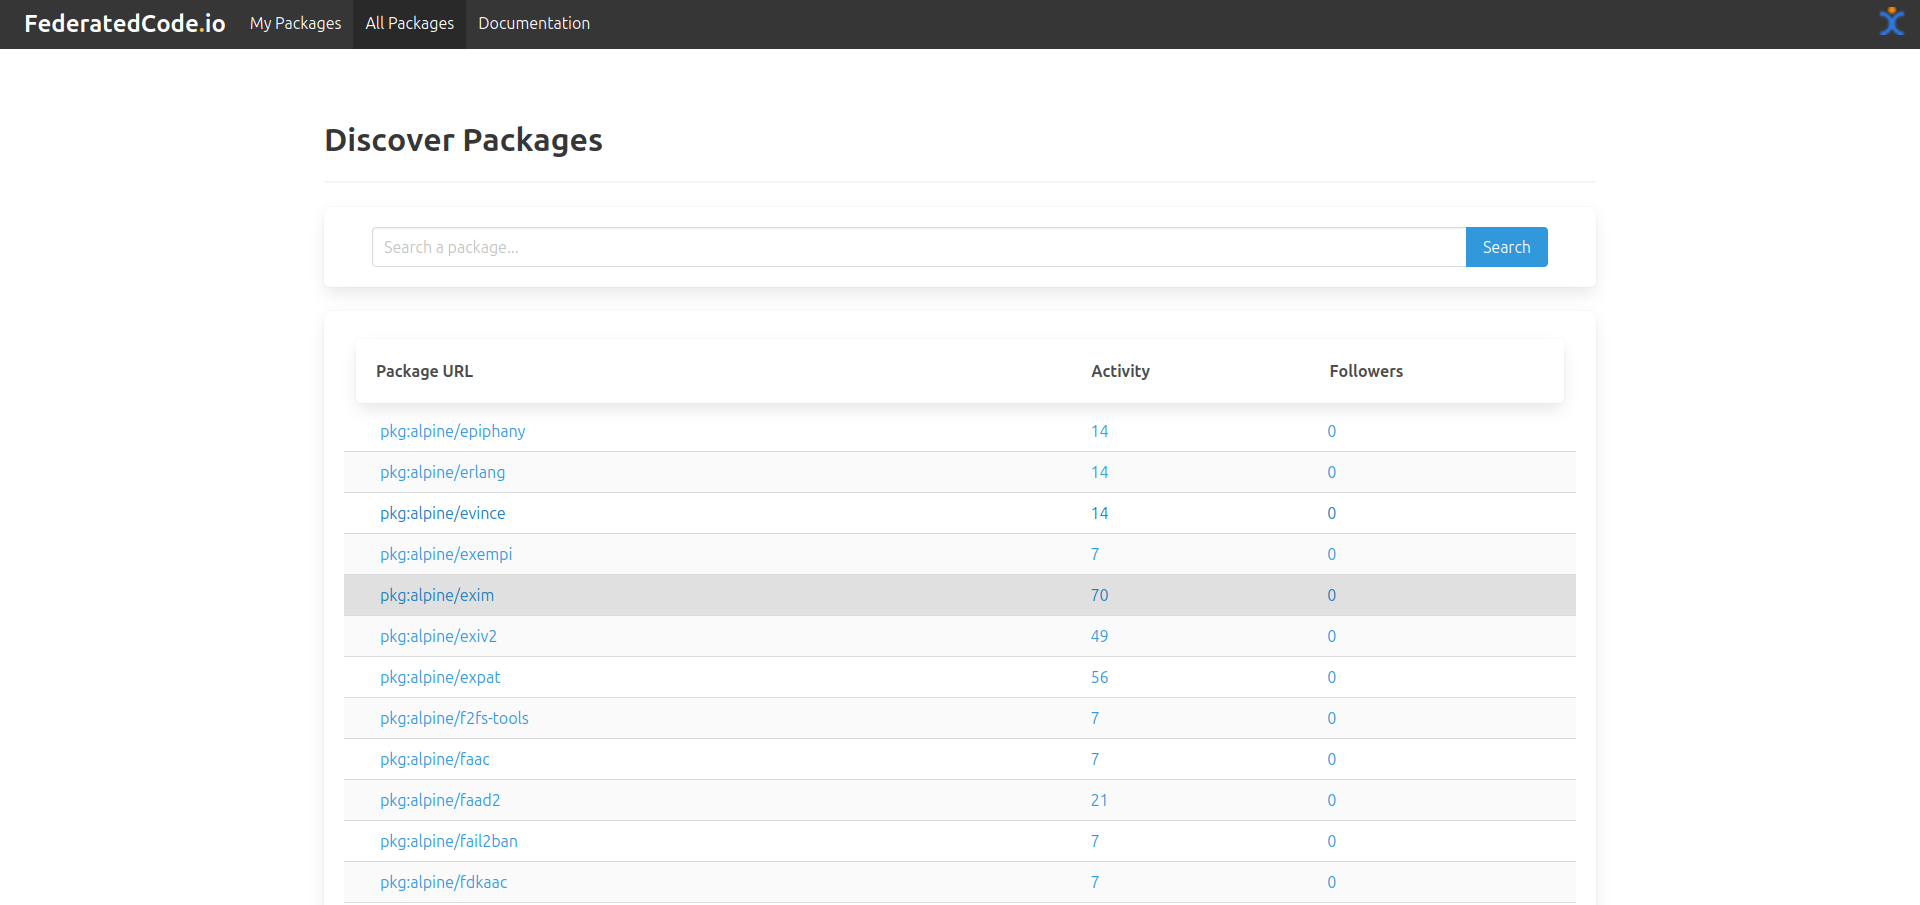
Task: Click followers count 0 for evince
Action: 1332,513
